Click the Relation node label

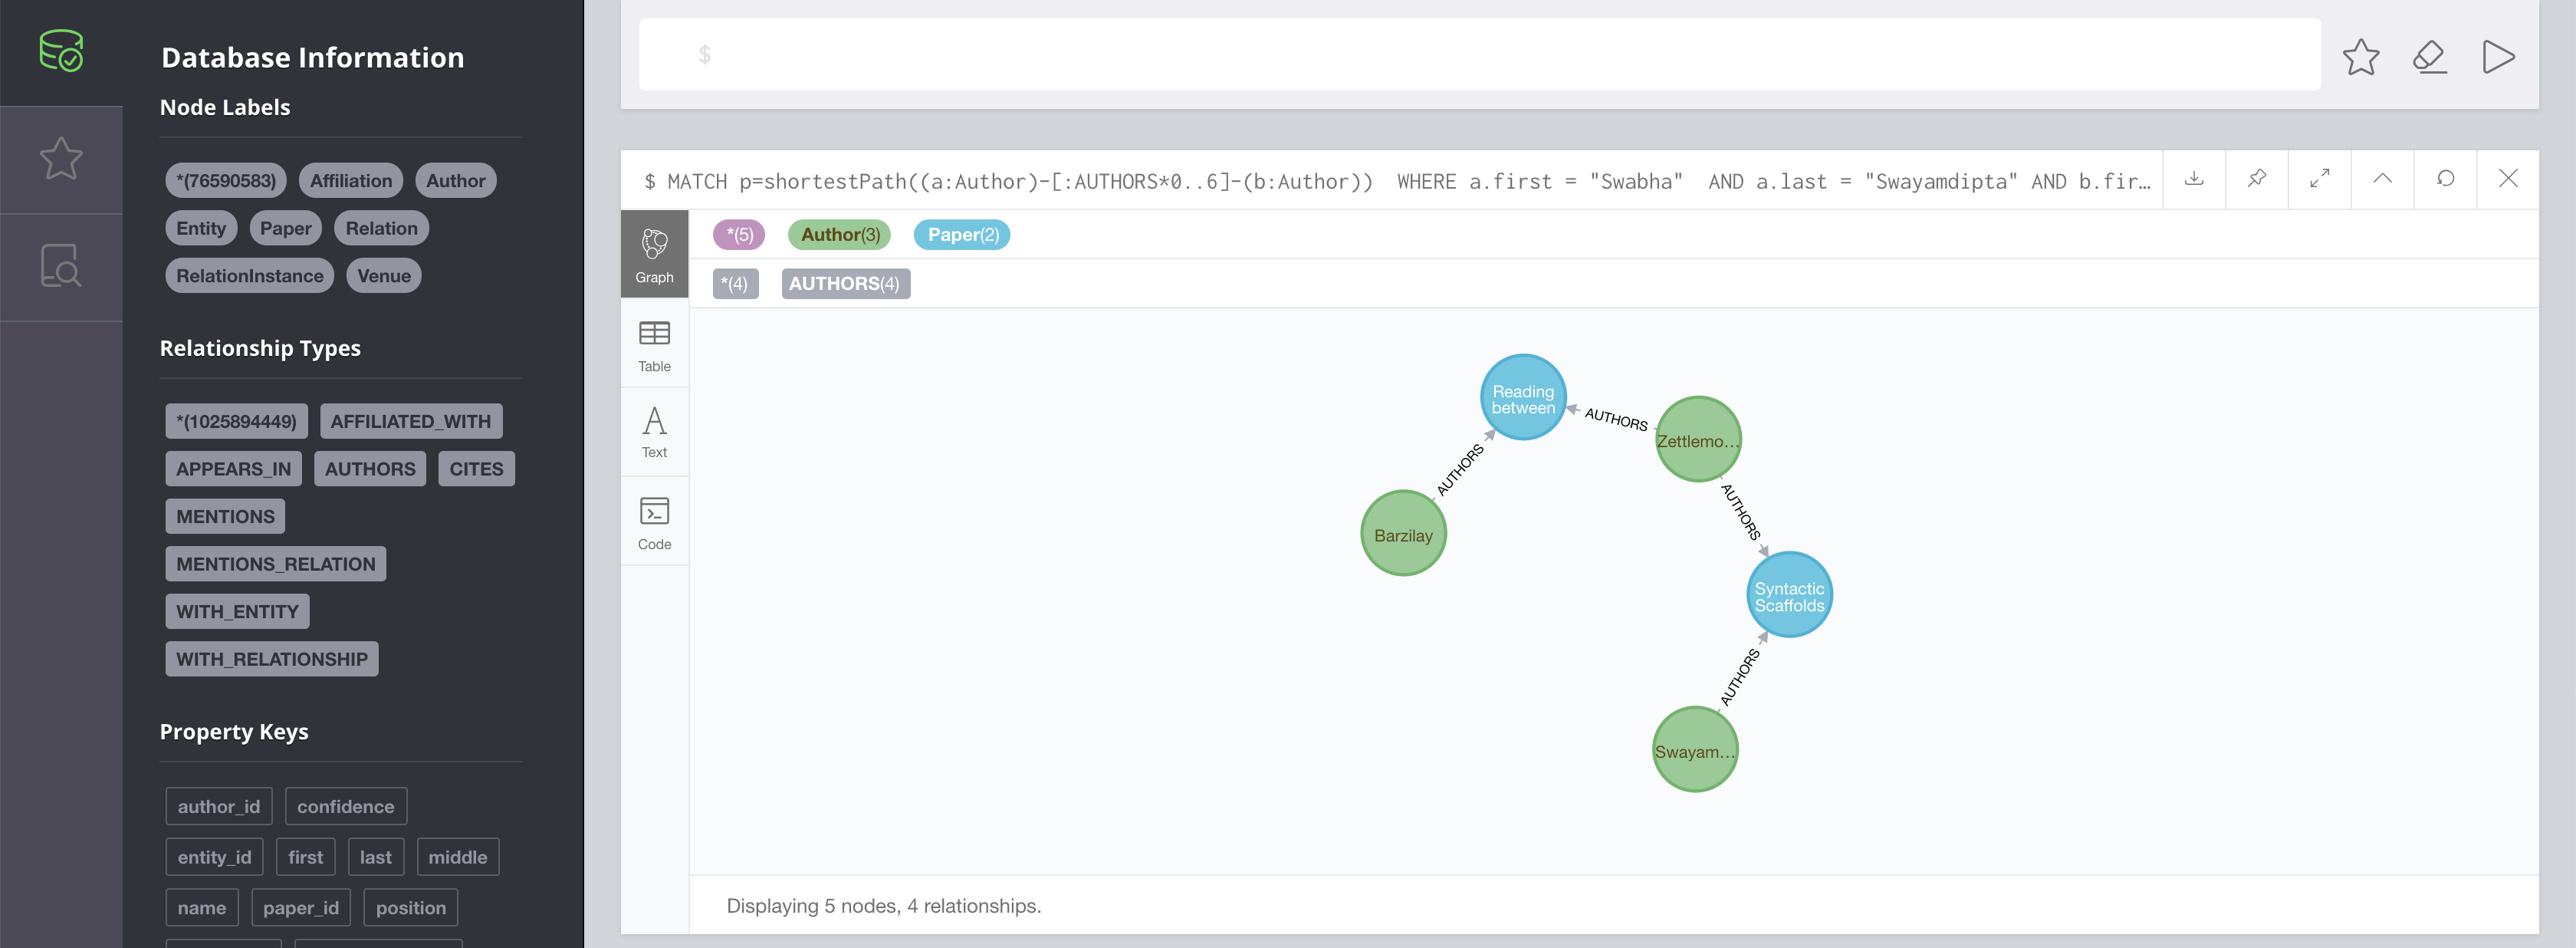click(x=382, y=228)
